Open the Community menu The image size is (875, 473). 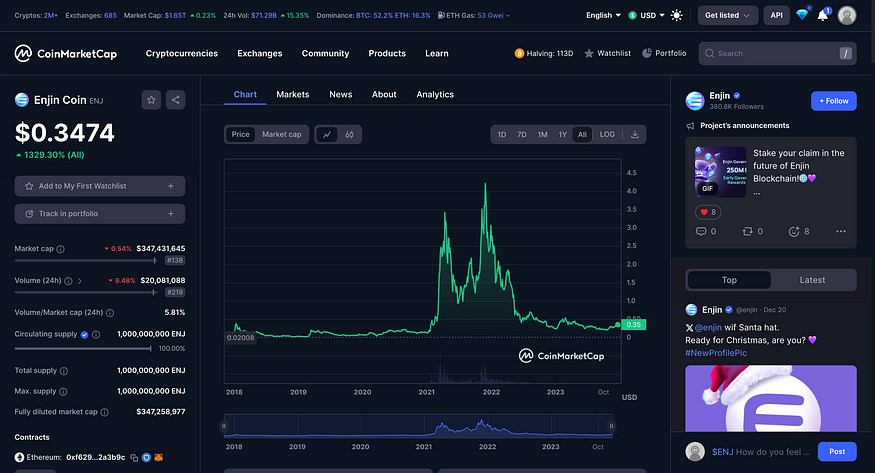pyautogui.click(x=325, y=54)
